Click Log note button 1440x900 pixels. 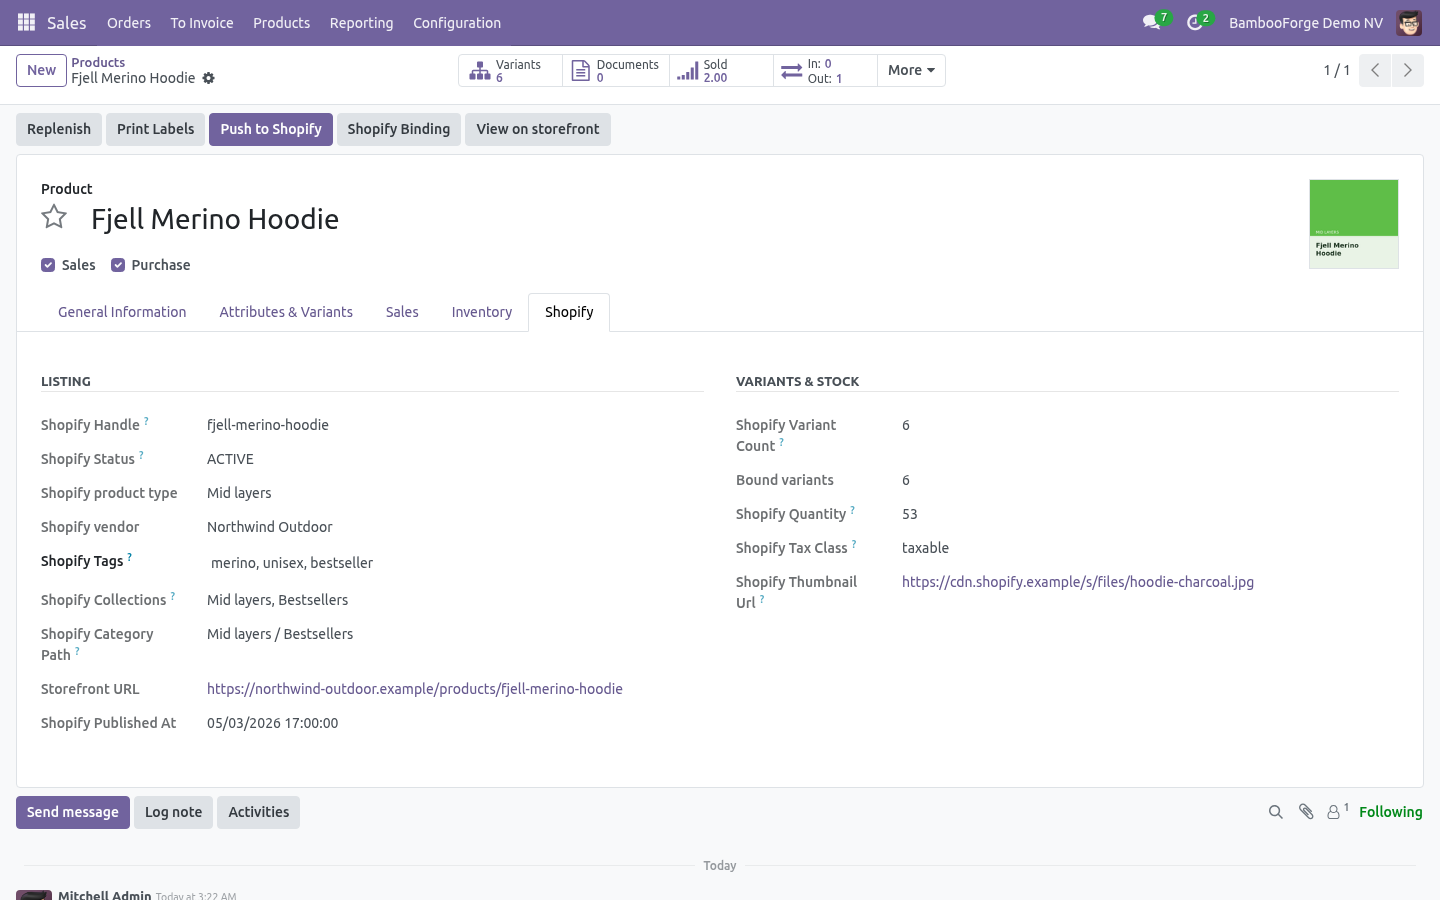click(x=173, y=812)
